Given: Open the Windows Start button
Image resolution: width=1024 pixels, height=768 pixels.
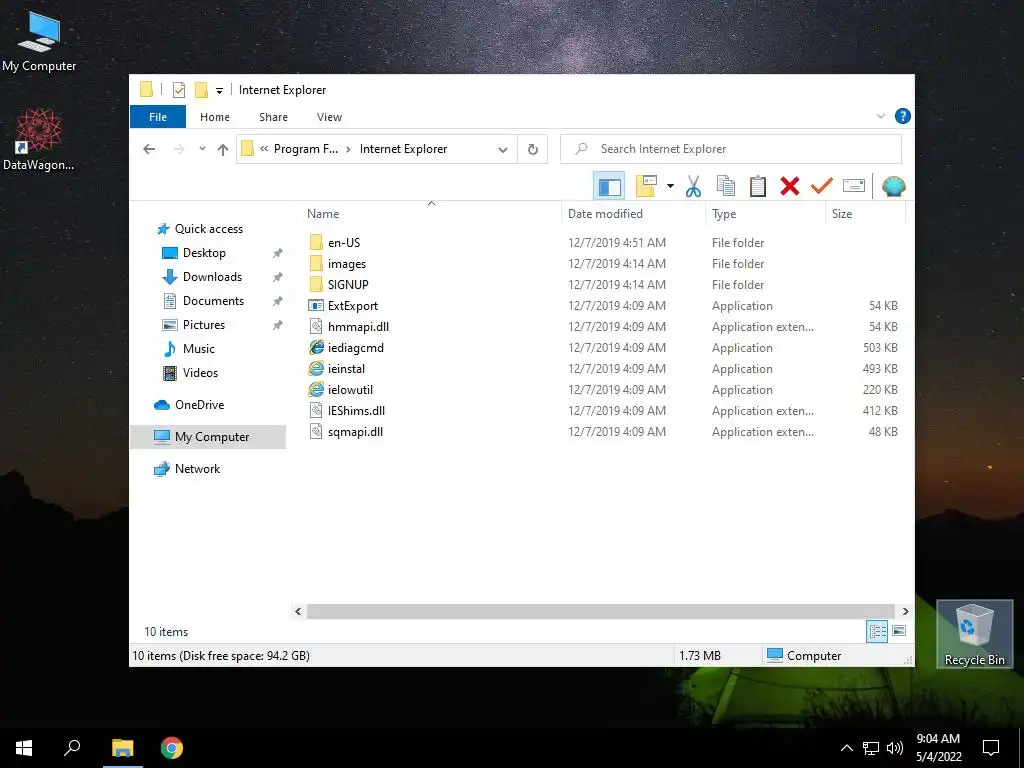Looking at the screenshot, I should pyautogui.click(x=24, y=748).
